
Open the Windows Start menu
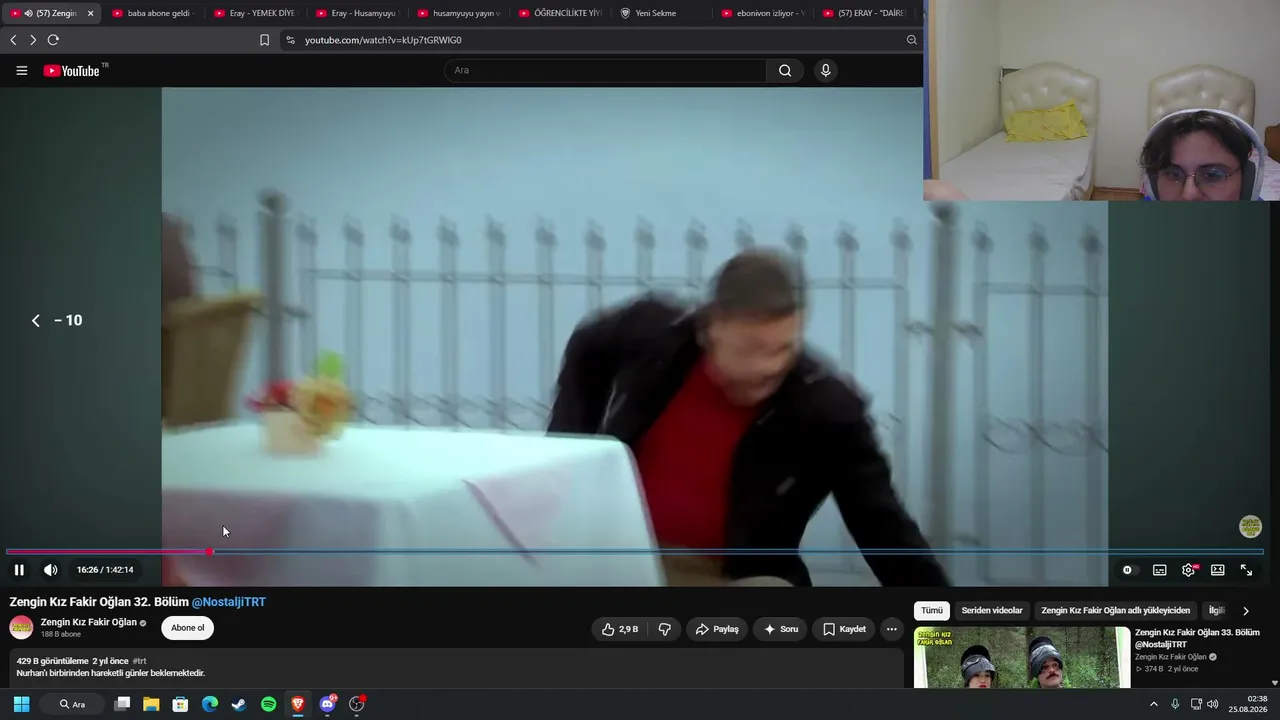coord(21,704)
